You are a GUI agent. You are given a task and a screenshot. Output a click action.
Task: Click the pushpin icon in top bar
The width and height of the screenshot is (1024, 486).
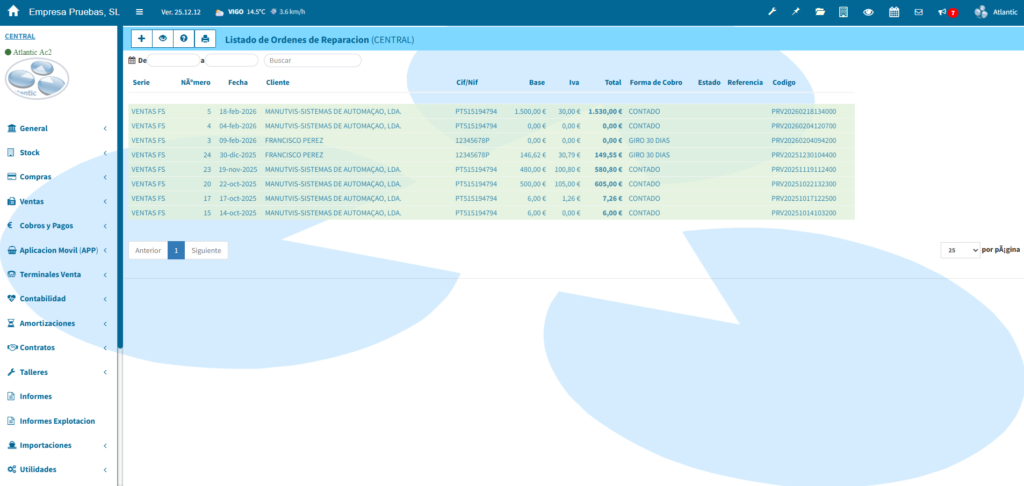[796, 12]
